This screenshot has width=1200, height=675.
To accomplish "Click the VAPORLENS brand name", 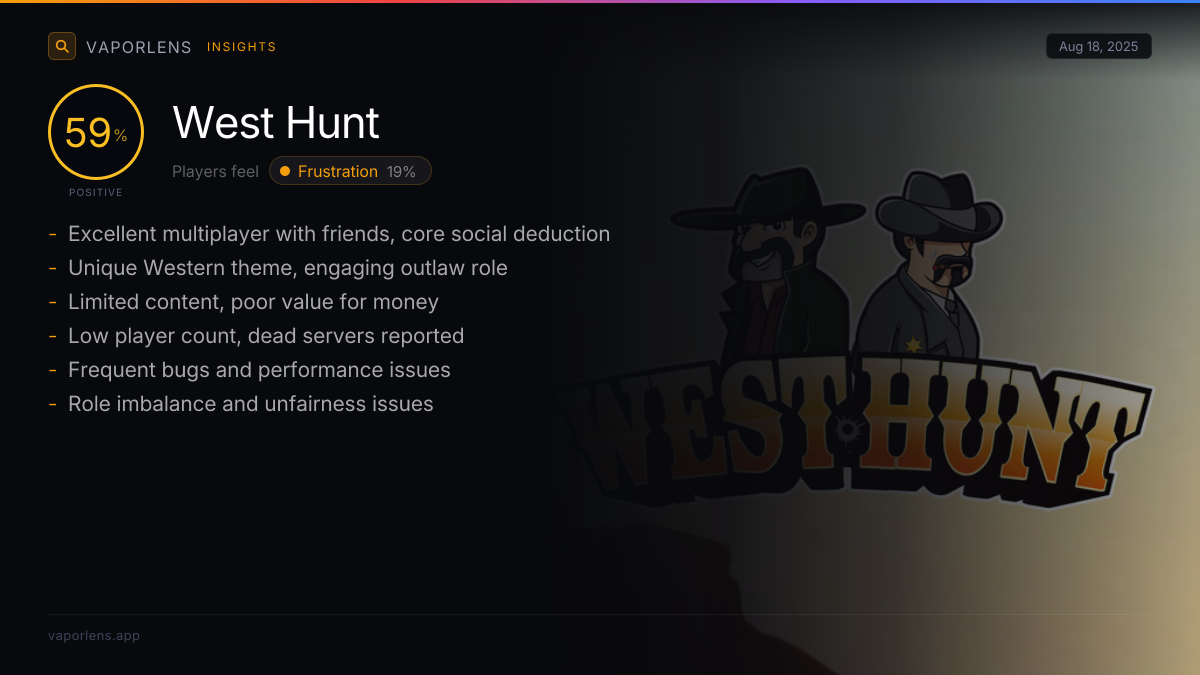I will click(x=139, y=47).
